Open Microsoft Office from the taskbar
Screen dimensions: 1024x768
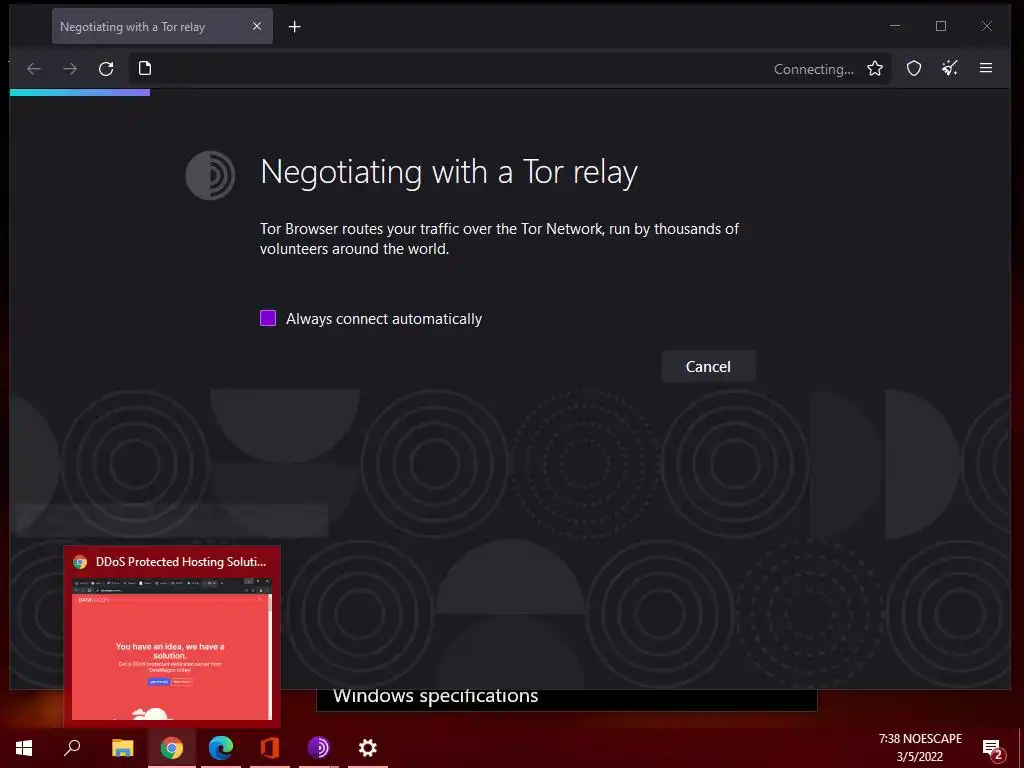click(270, 748)
